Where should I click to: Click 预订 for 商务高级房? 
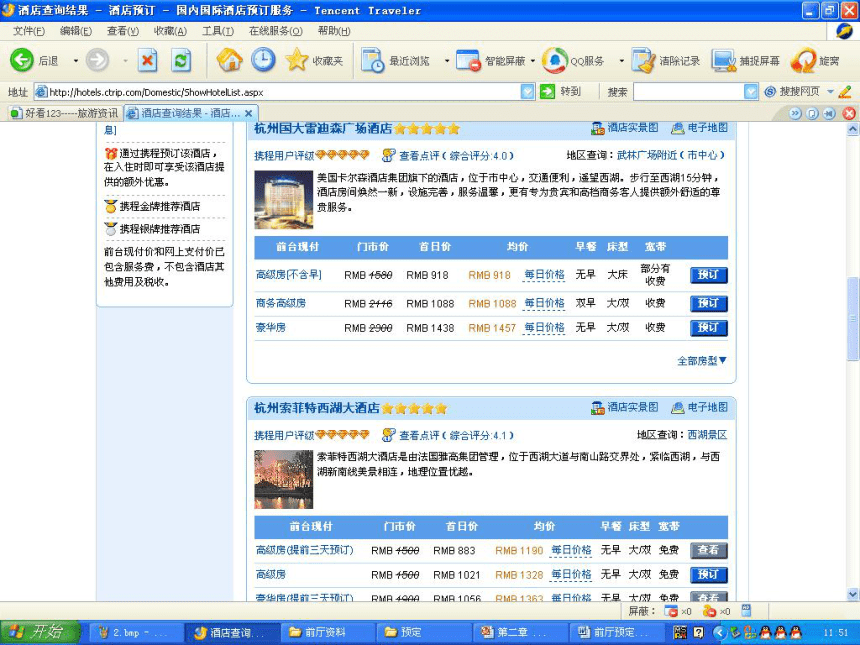(x=709, y=303)
